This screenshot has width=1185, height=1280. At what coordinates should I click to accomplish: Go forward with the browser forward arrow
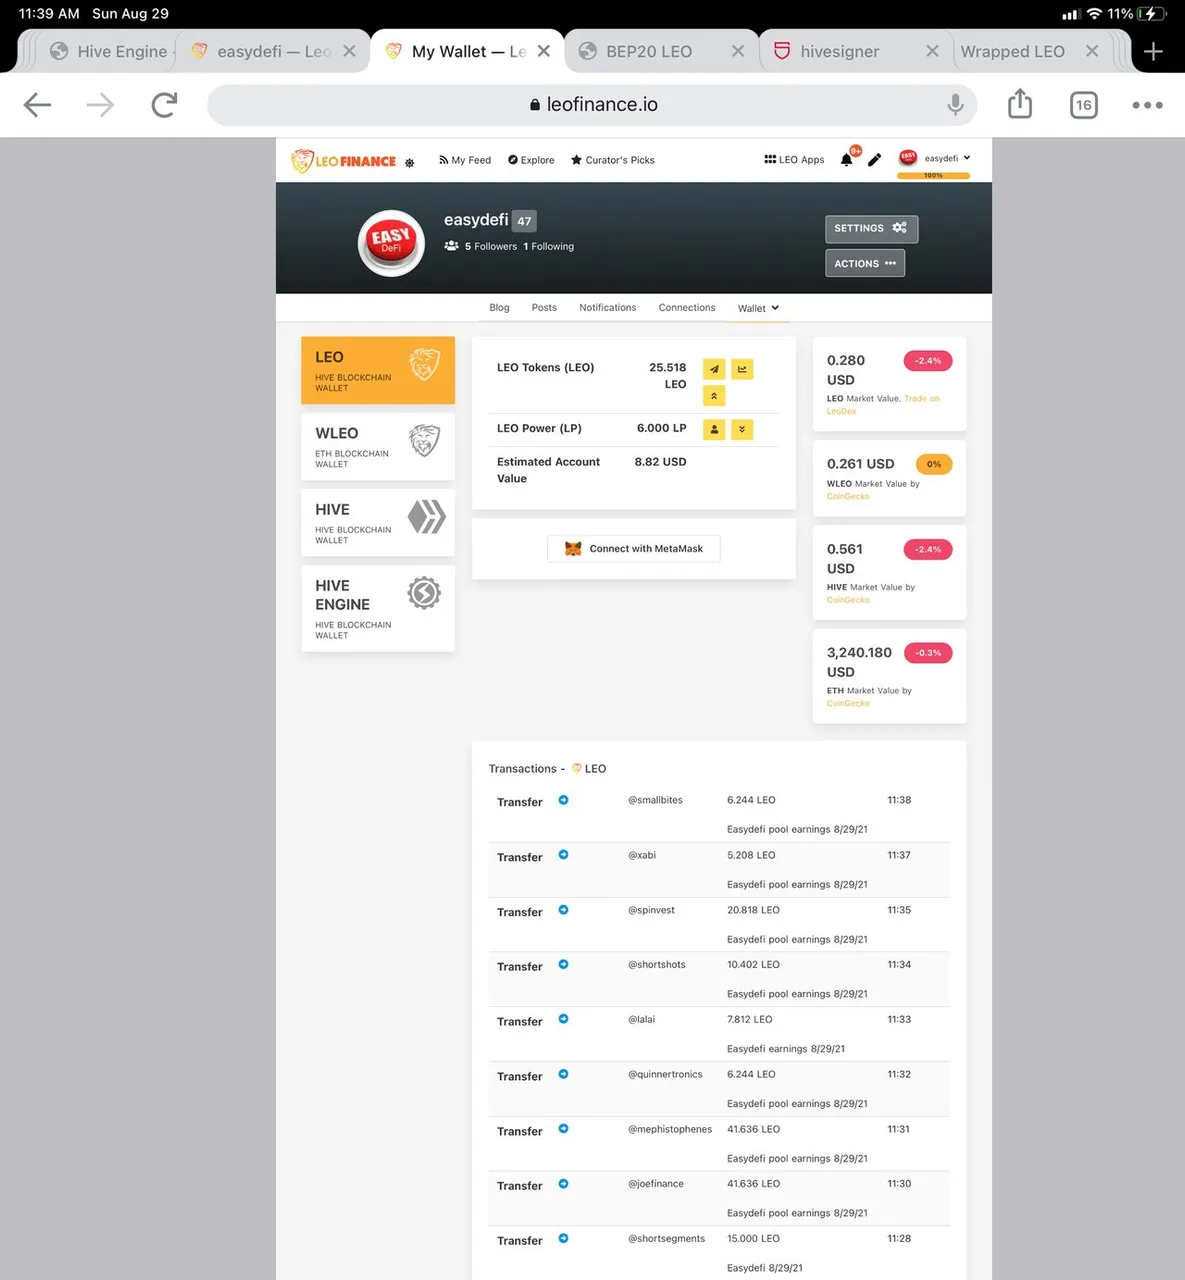pos(100,105)
